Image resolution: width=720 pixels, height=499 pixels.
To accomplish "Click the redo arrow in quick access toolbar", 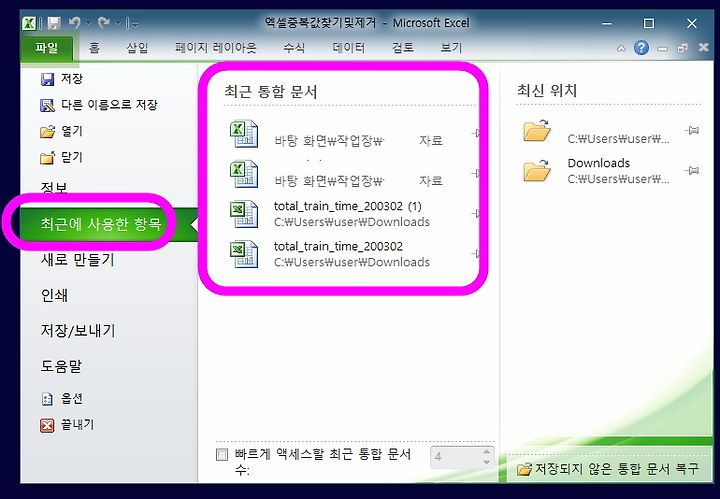I will [104, 22].
